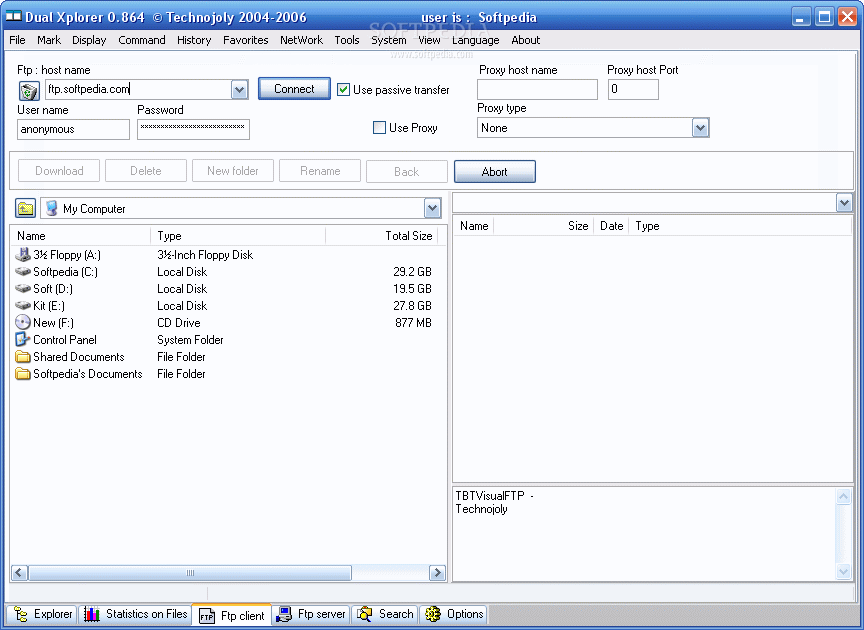This screenshot has height=630, width=864.
Task: Select the Kit (E:) drive icon
Action: coord(23,306)
